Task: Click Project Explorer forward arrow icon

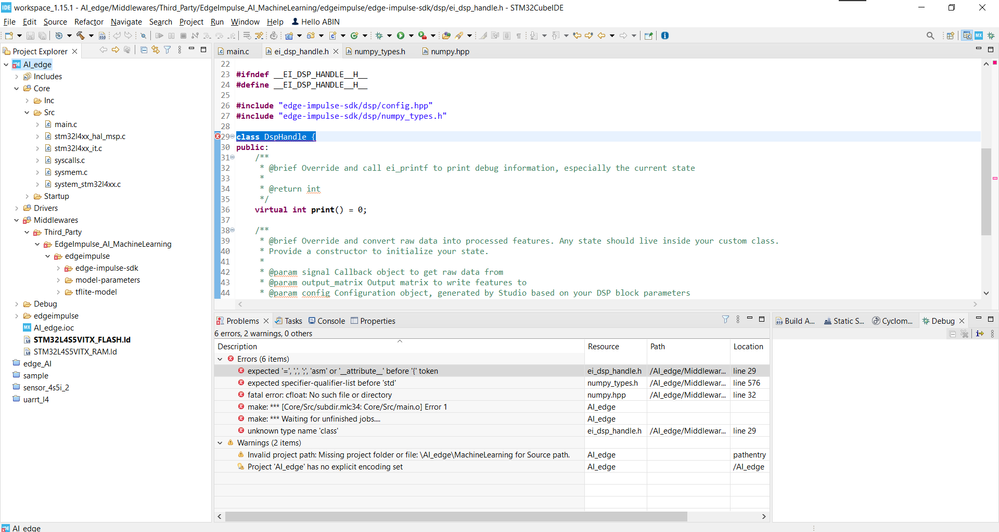Action: tap(115, 50)
